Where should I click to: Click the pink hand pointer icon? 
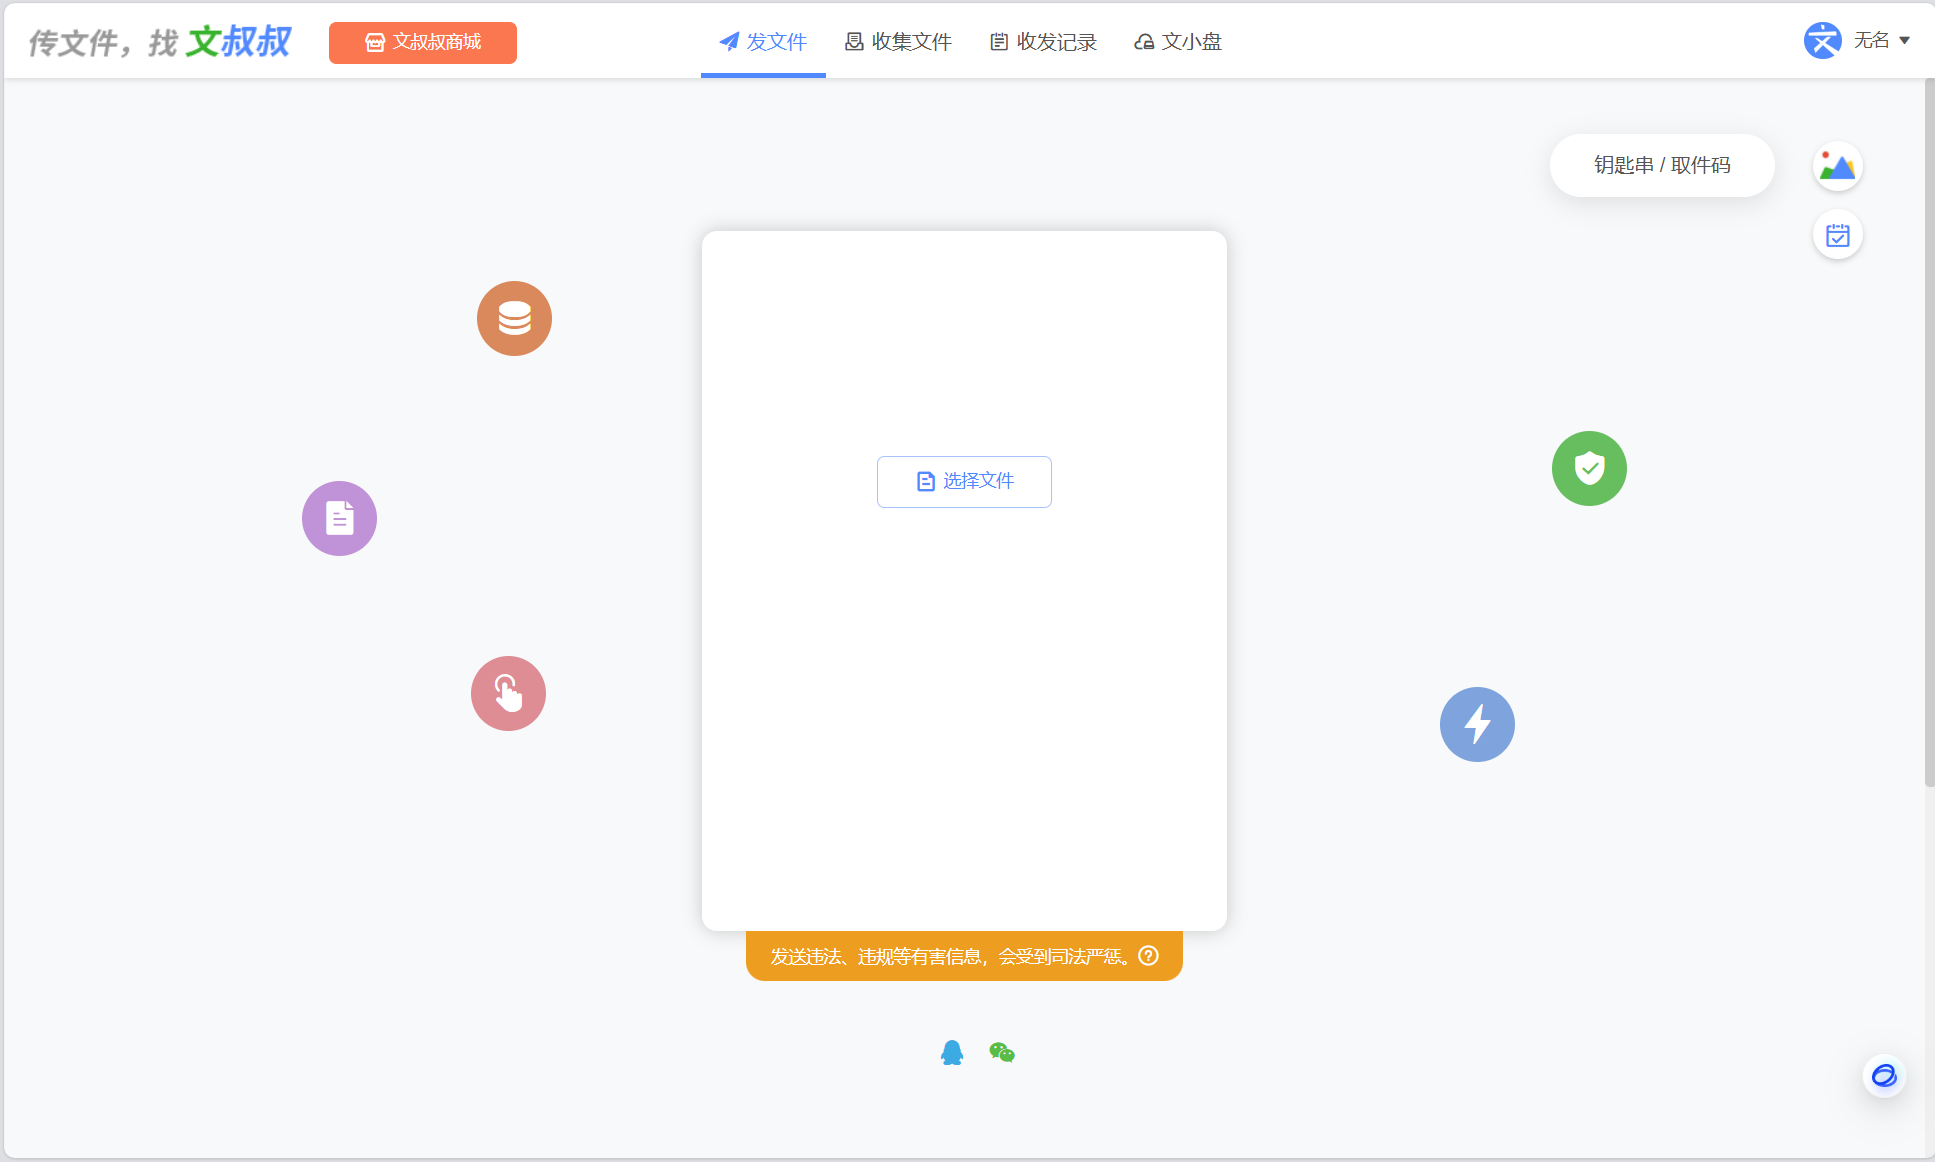[508, 694]
